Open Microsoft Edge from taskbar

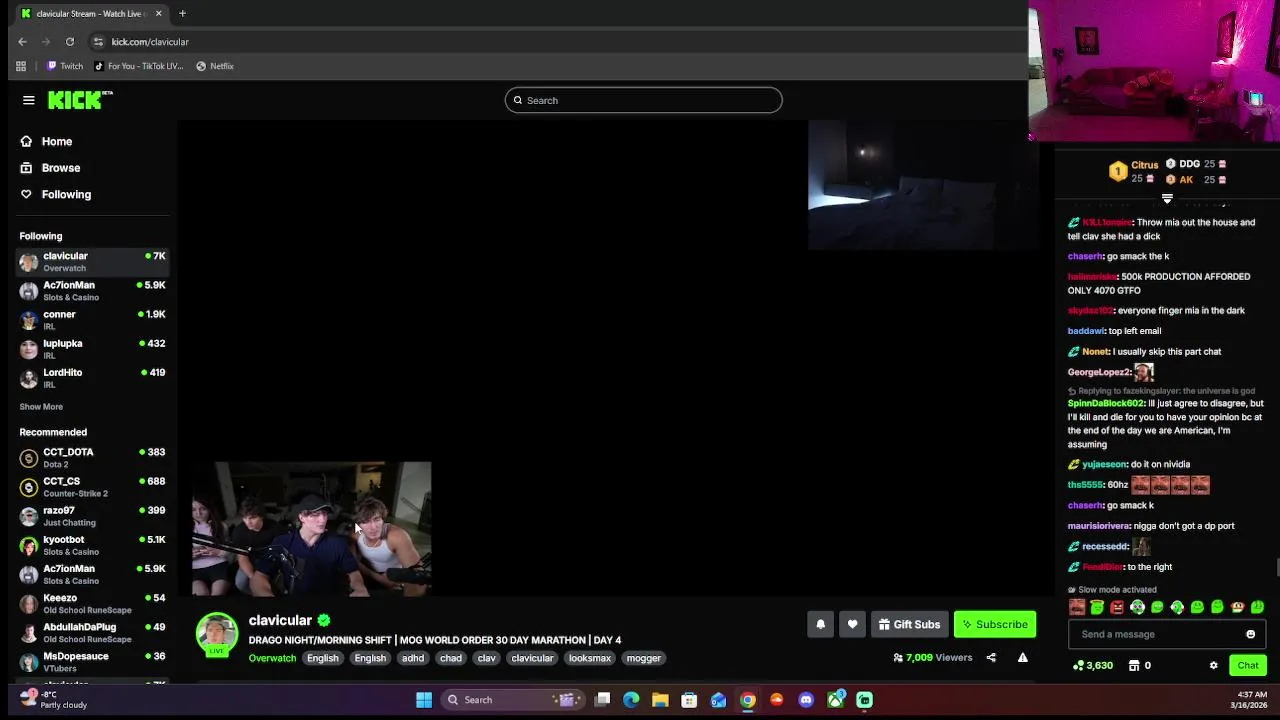(631, 700)
